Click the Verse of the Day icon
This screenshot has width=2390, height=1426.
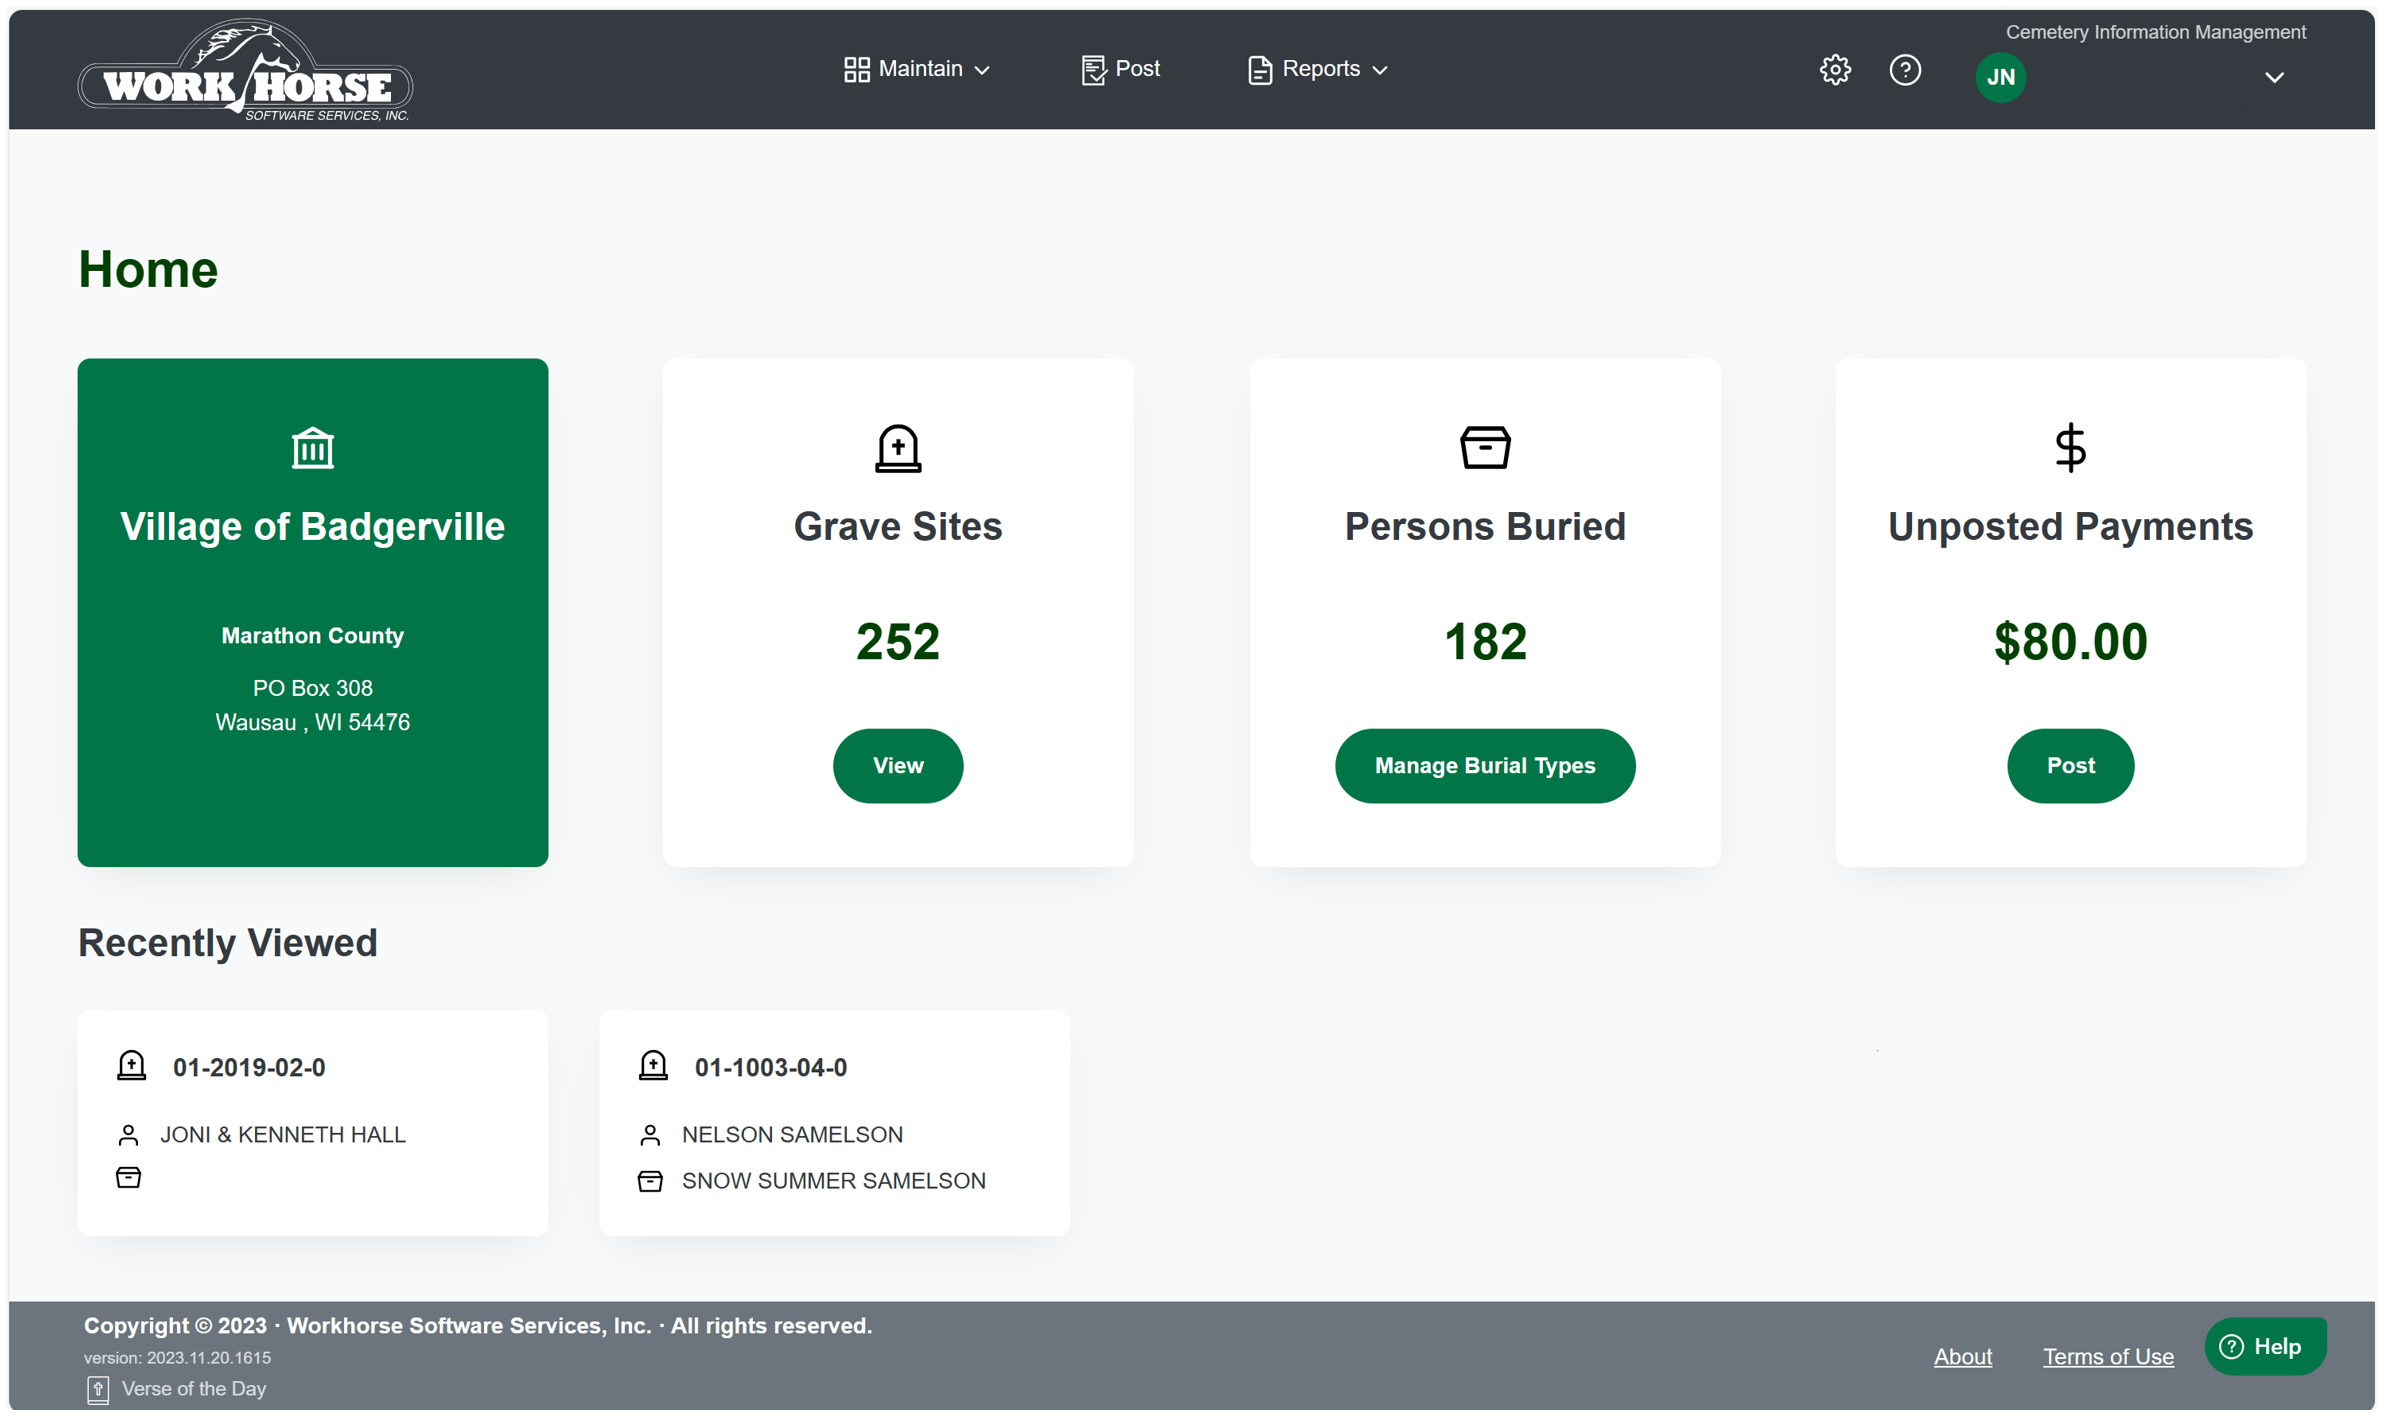[x=98, y=1388]
